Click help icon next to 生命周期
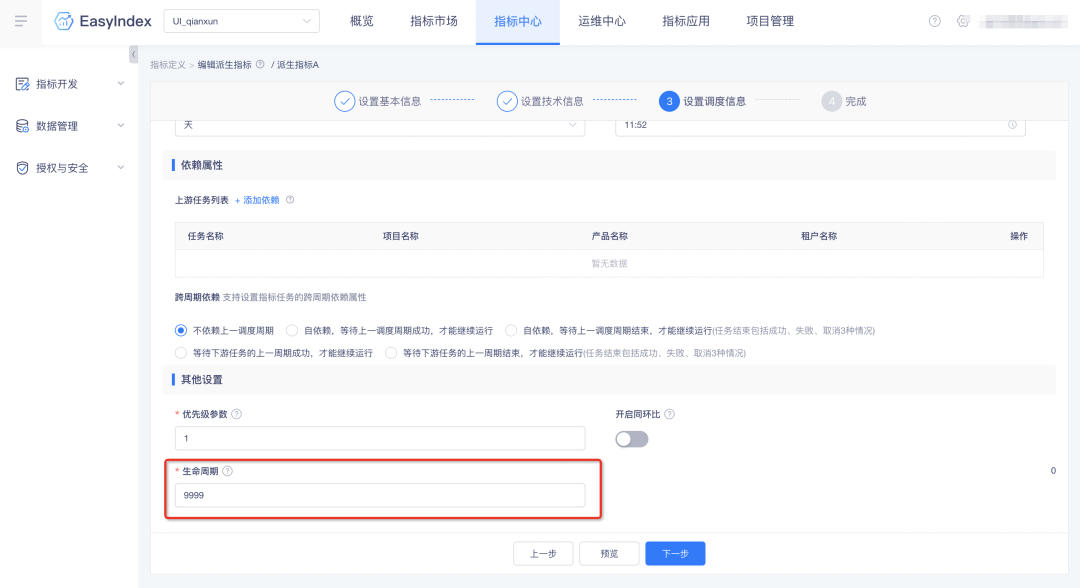1080x588 pixels. [227, 471]
